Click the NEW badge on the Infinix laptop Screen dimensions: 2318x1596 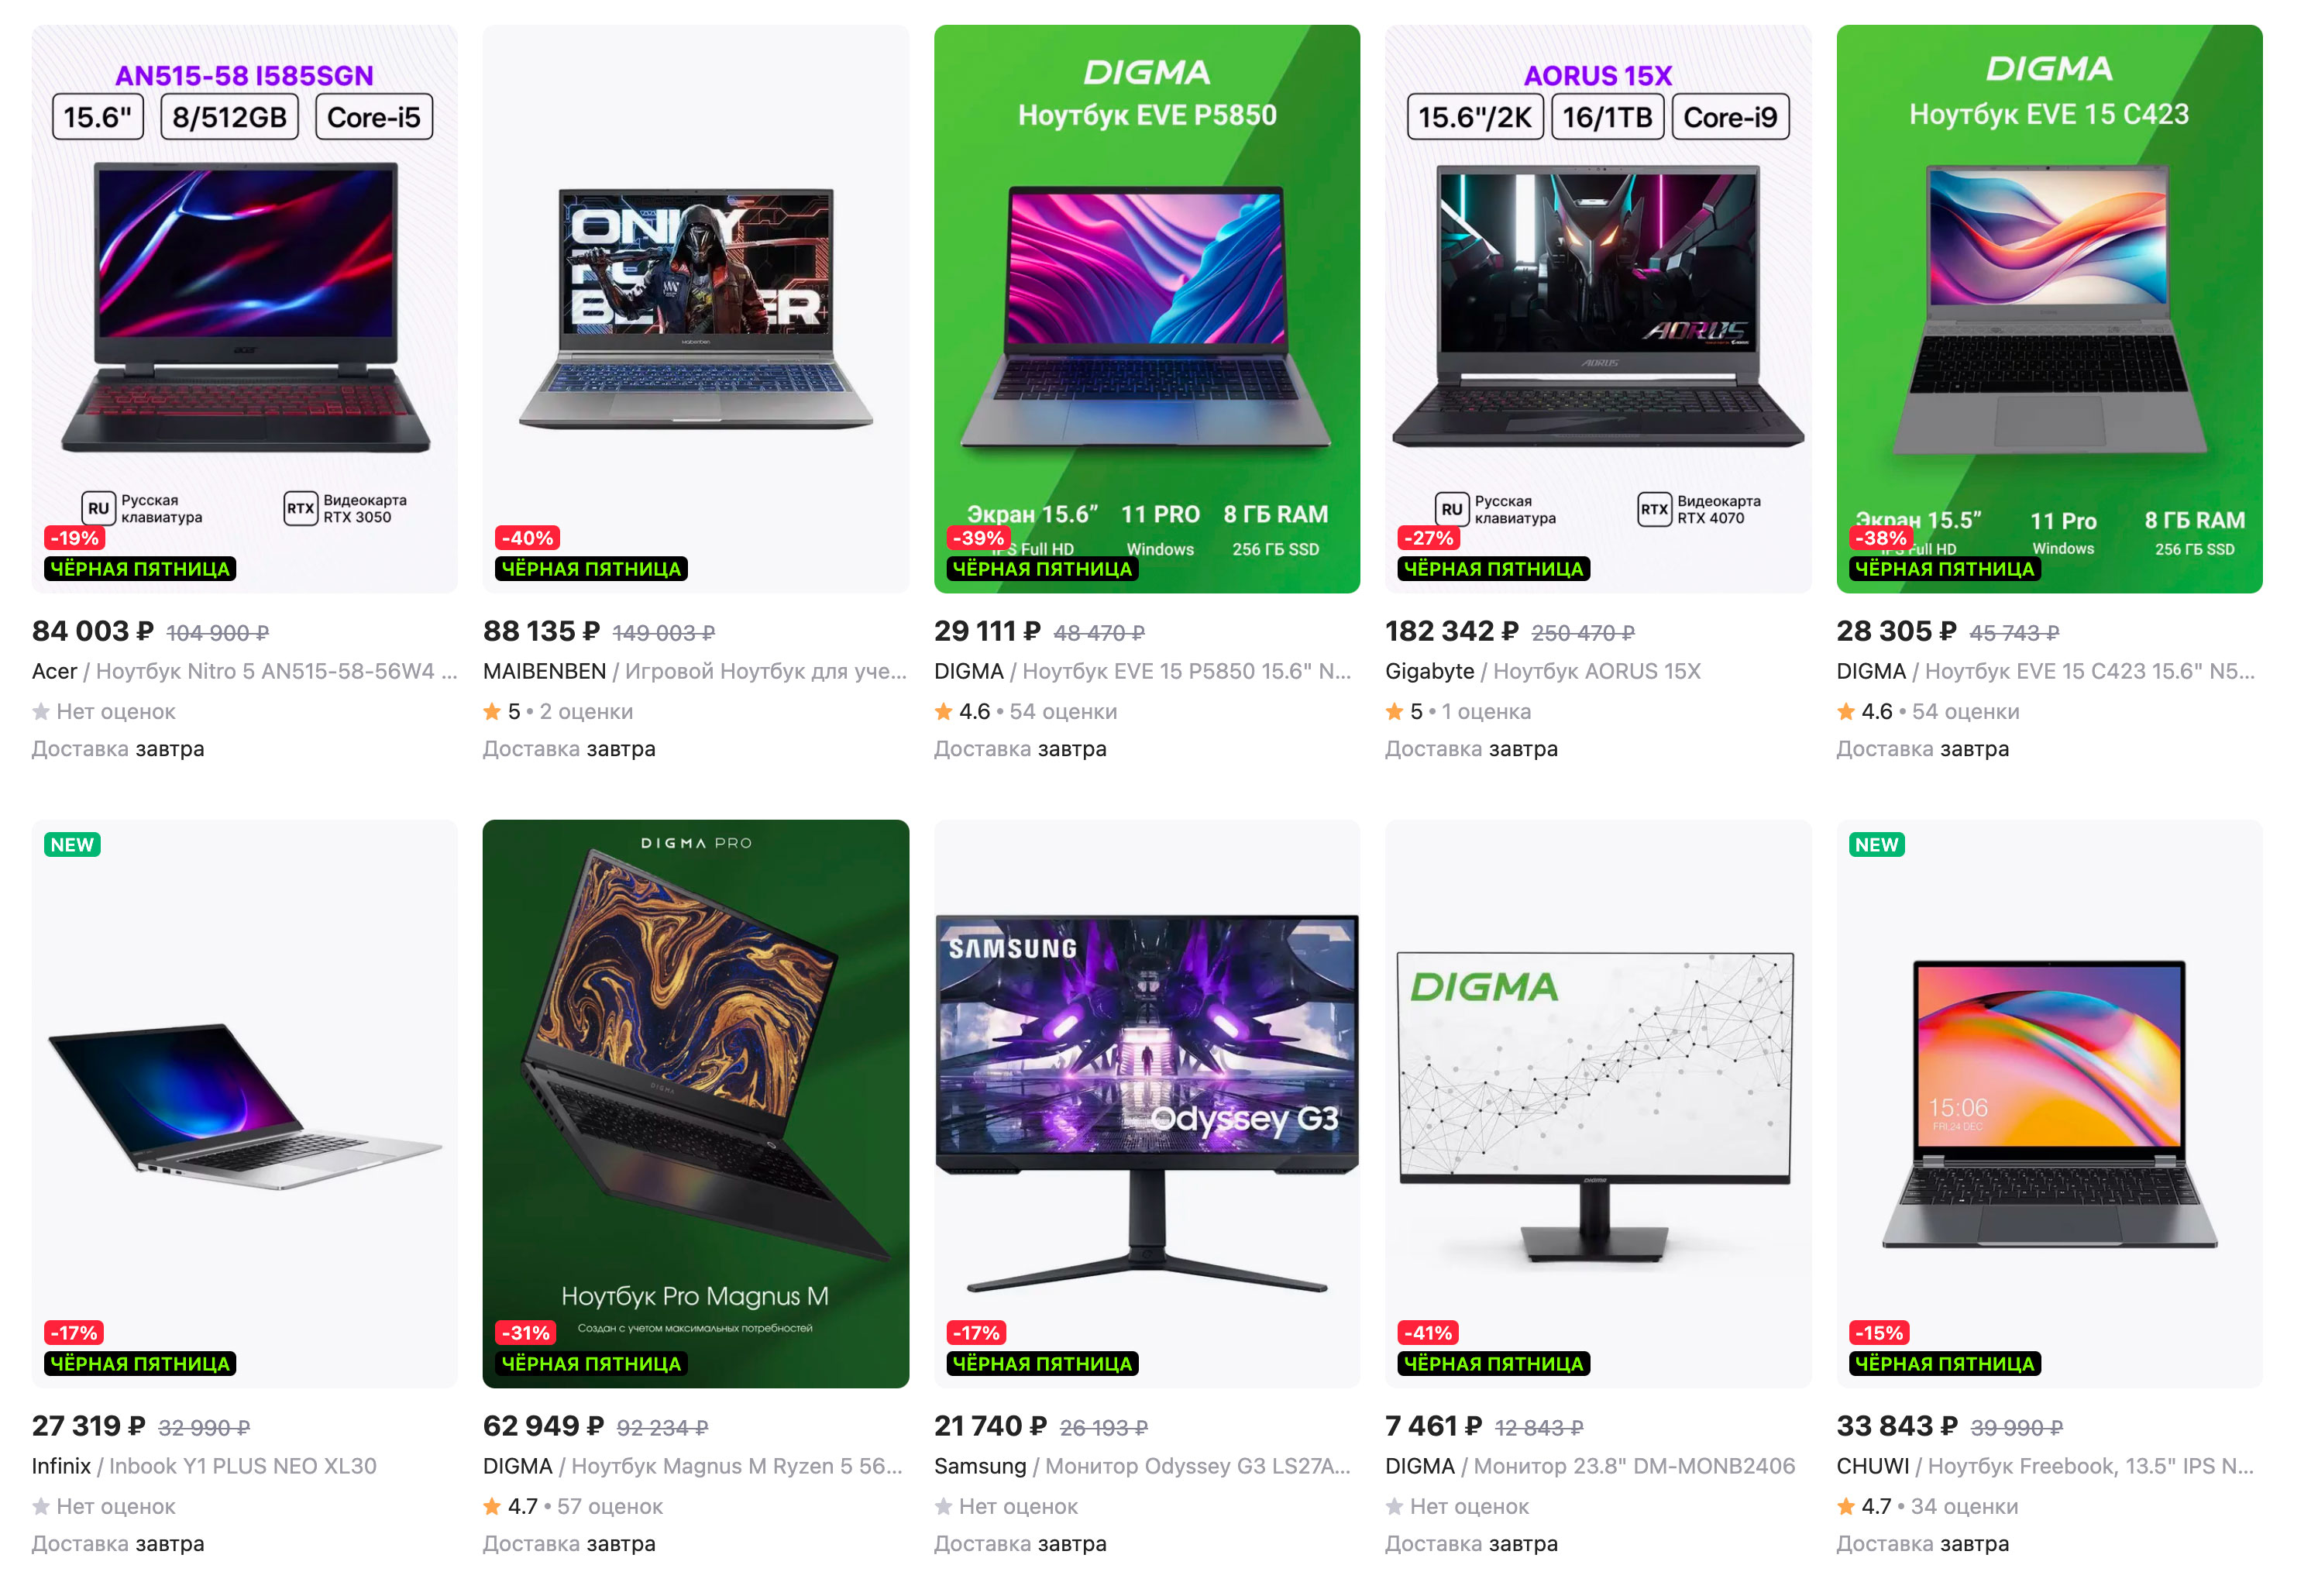click(72, 845)
